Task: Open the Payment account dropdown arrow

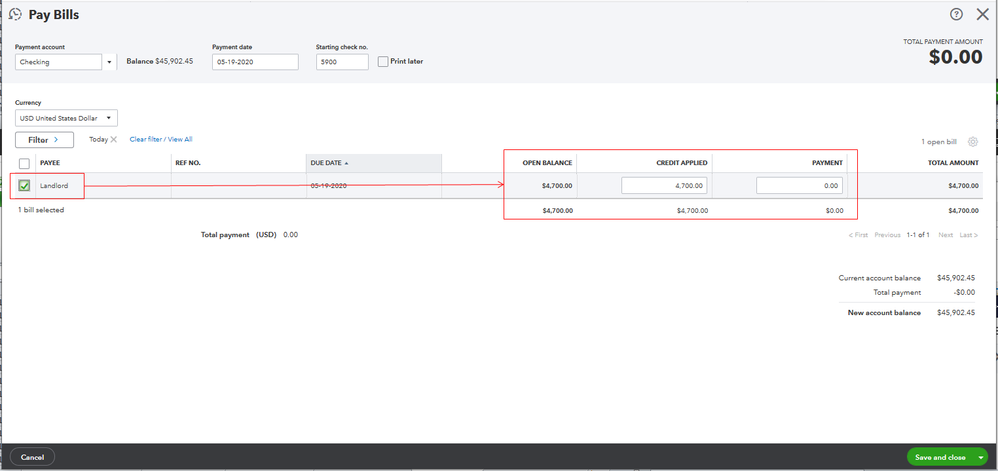Action: (x=109, y=62)
